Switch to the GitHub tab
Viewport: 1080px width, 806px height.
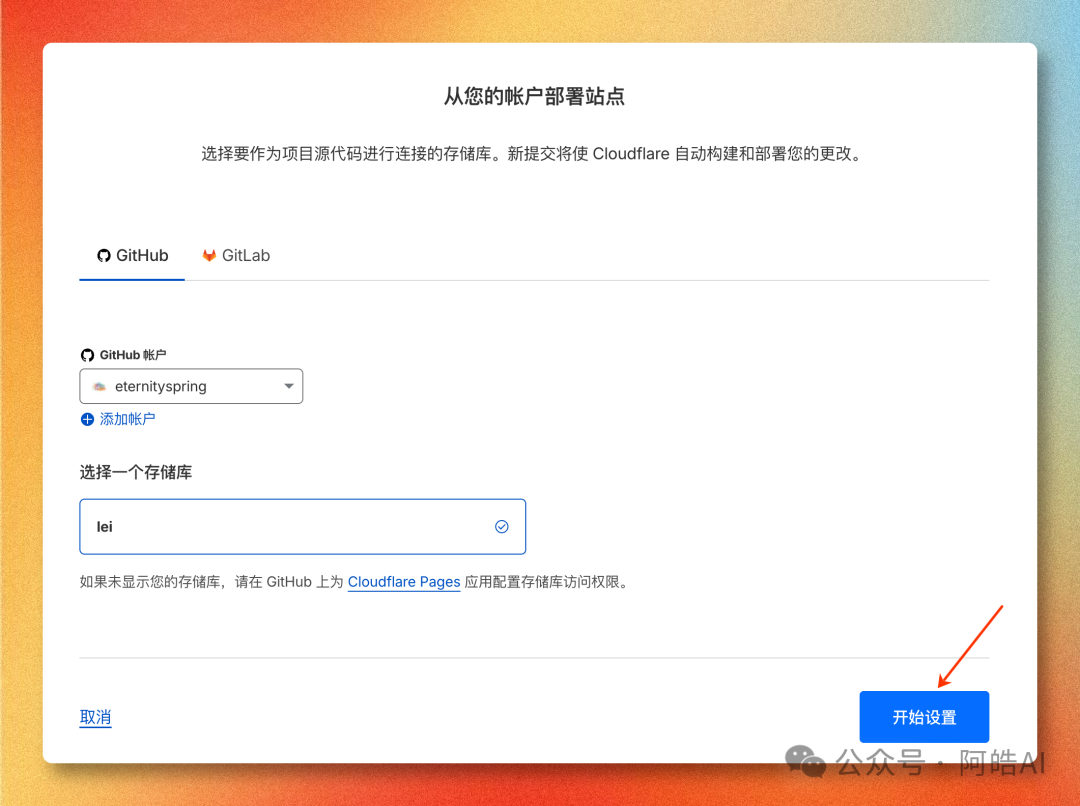(132, 256)
